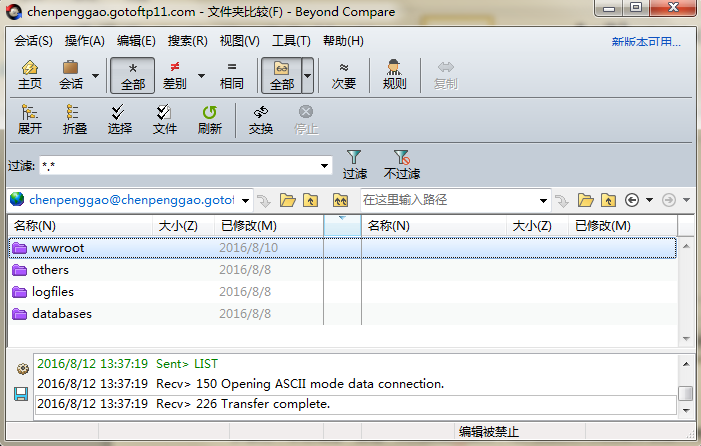Toggle the 全部 show-all asterisk filter
The height and width of the screenshot is (446, 701).
132,75
